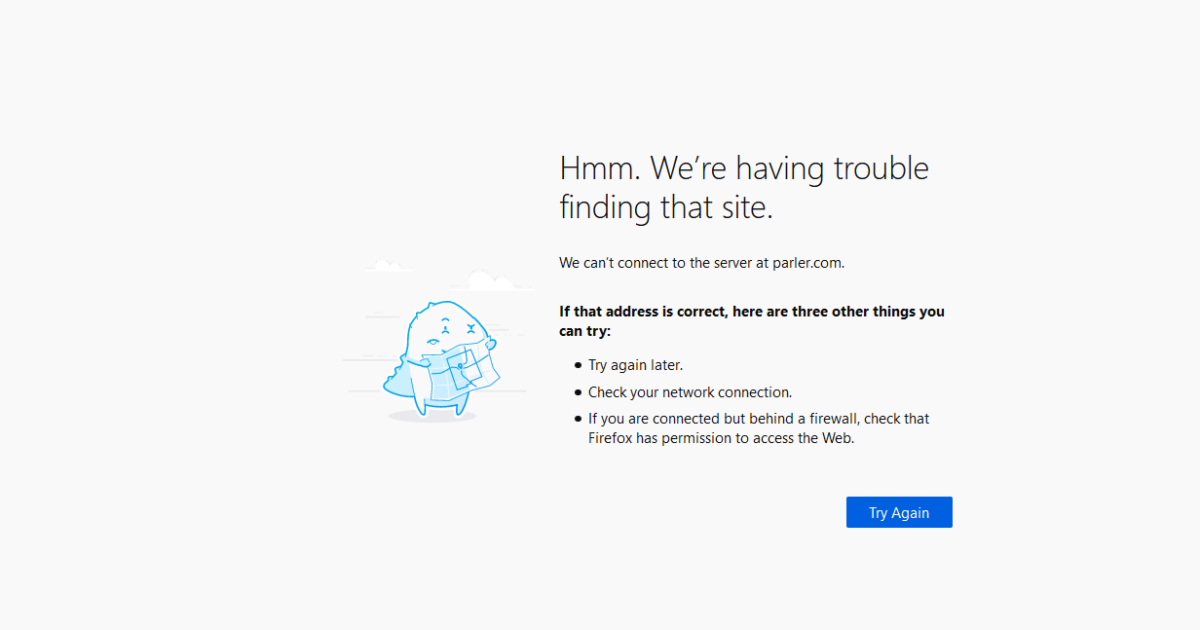Viewport: 1200px width, 630px height.
Task: Click the Try Again button
Action: 899,512
